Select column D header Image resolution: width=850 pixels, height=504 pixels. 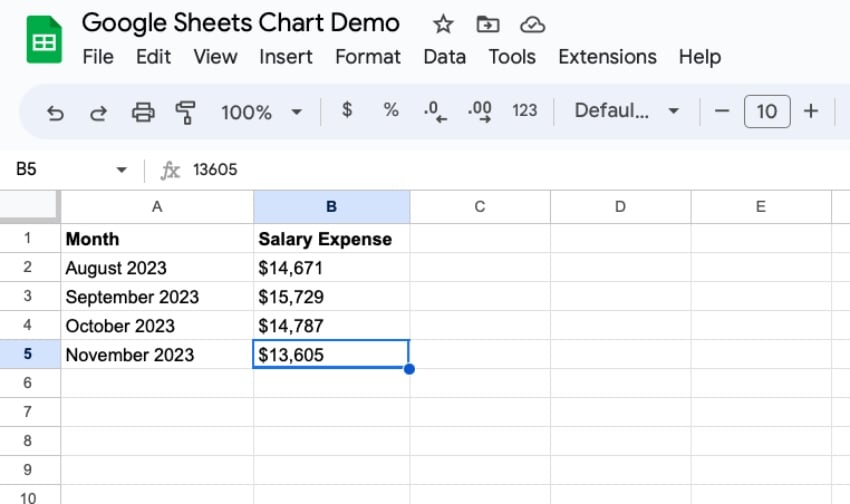click(x=620, y=206)
